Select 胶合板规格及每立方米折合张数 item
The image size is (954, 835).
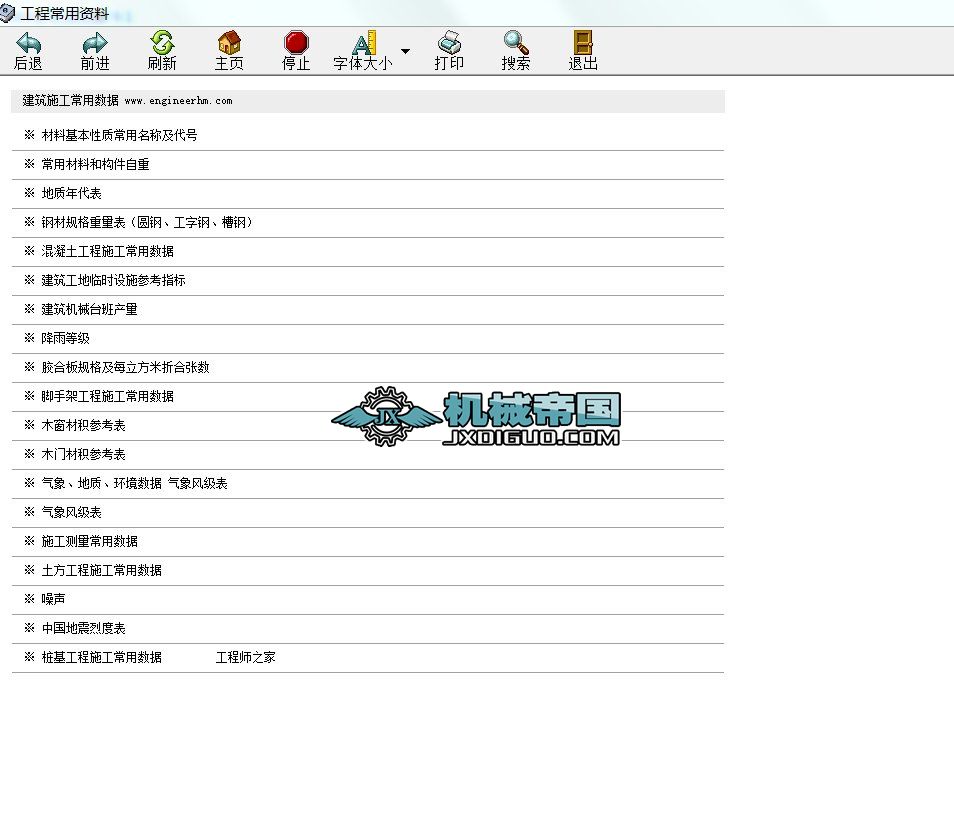[125, 368]
